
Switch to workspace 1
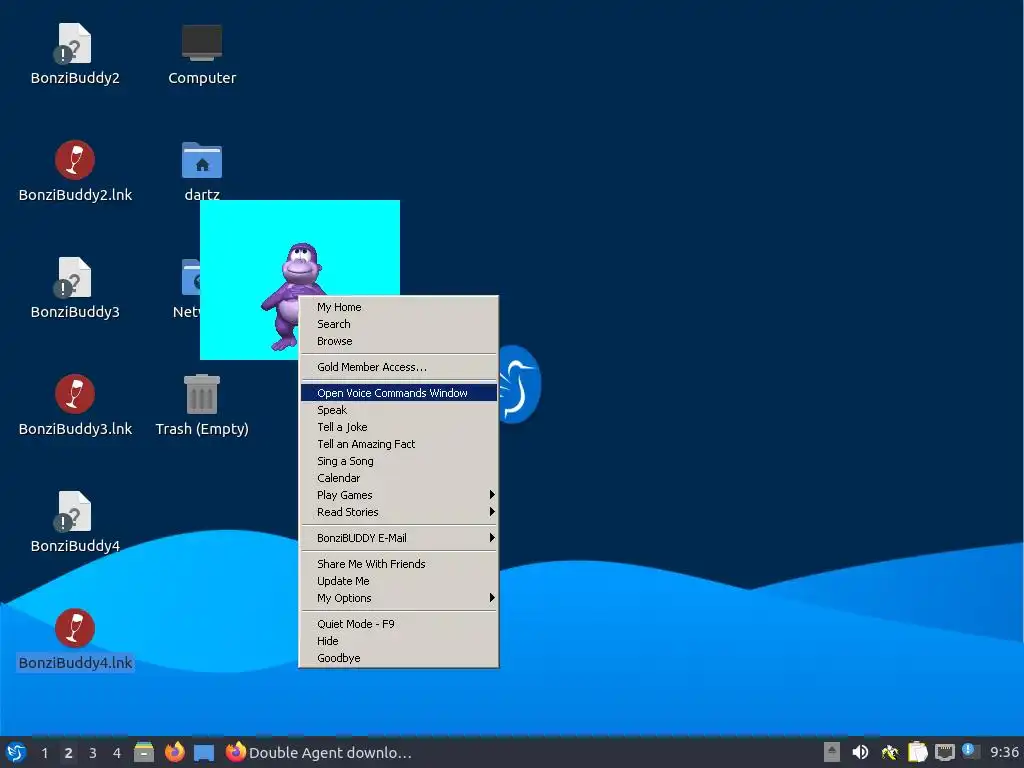pyautogui.click(x=44, y=753)
